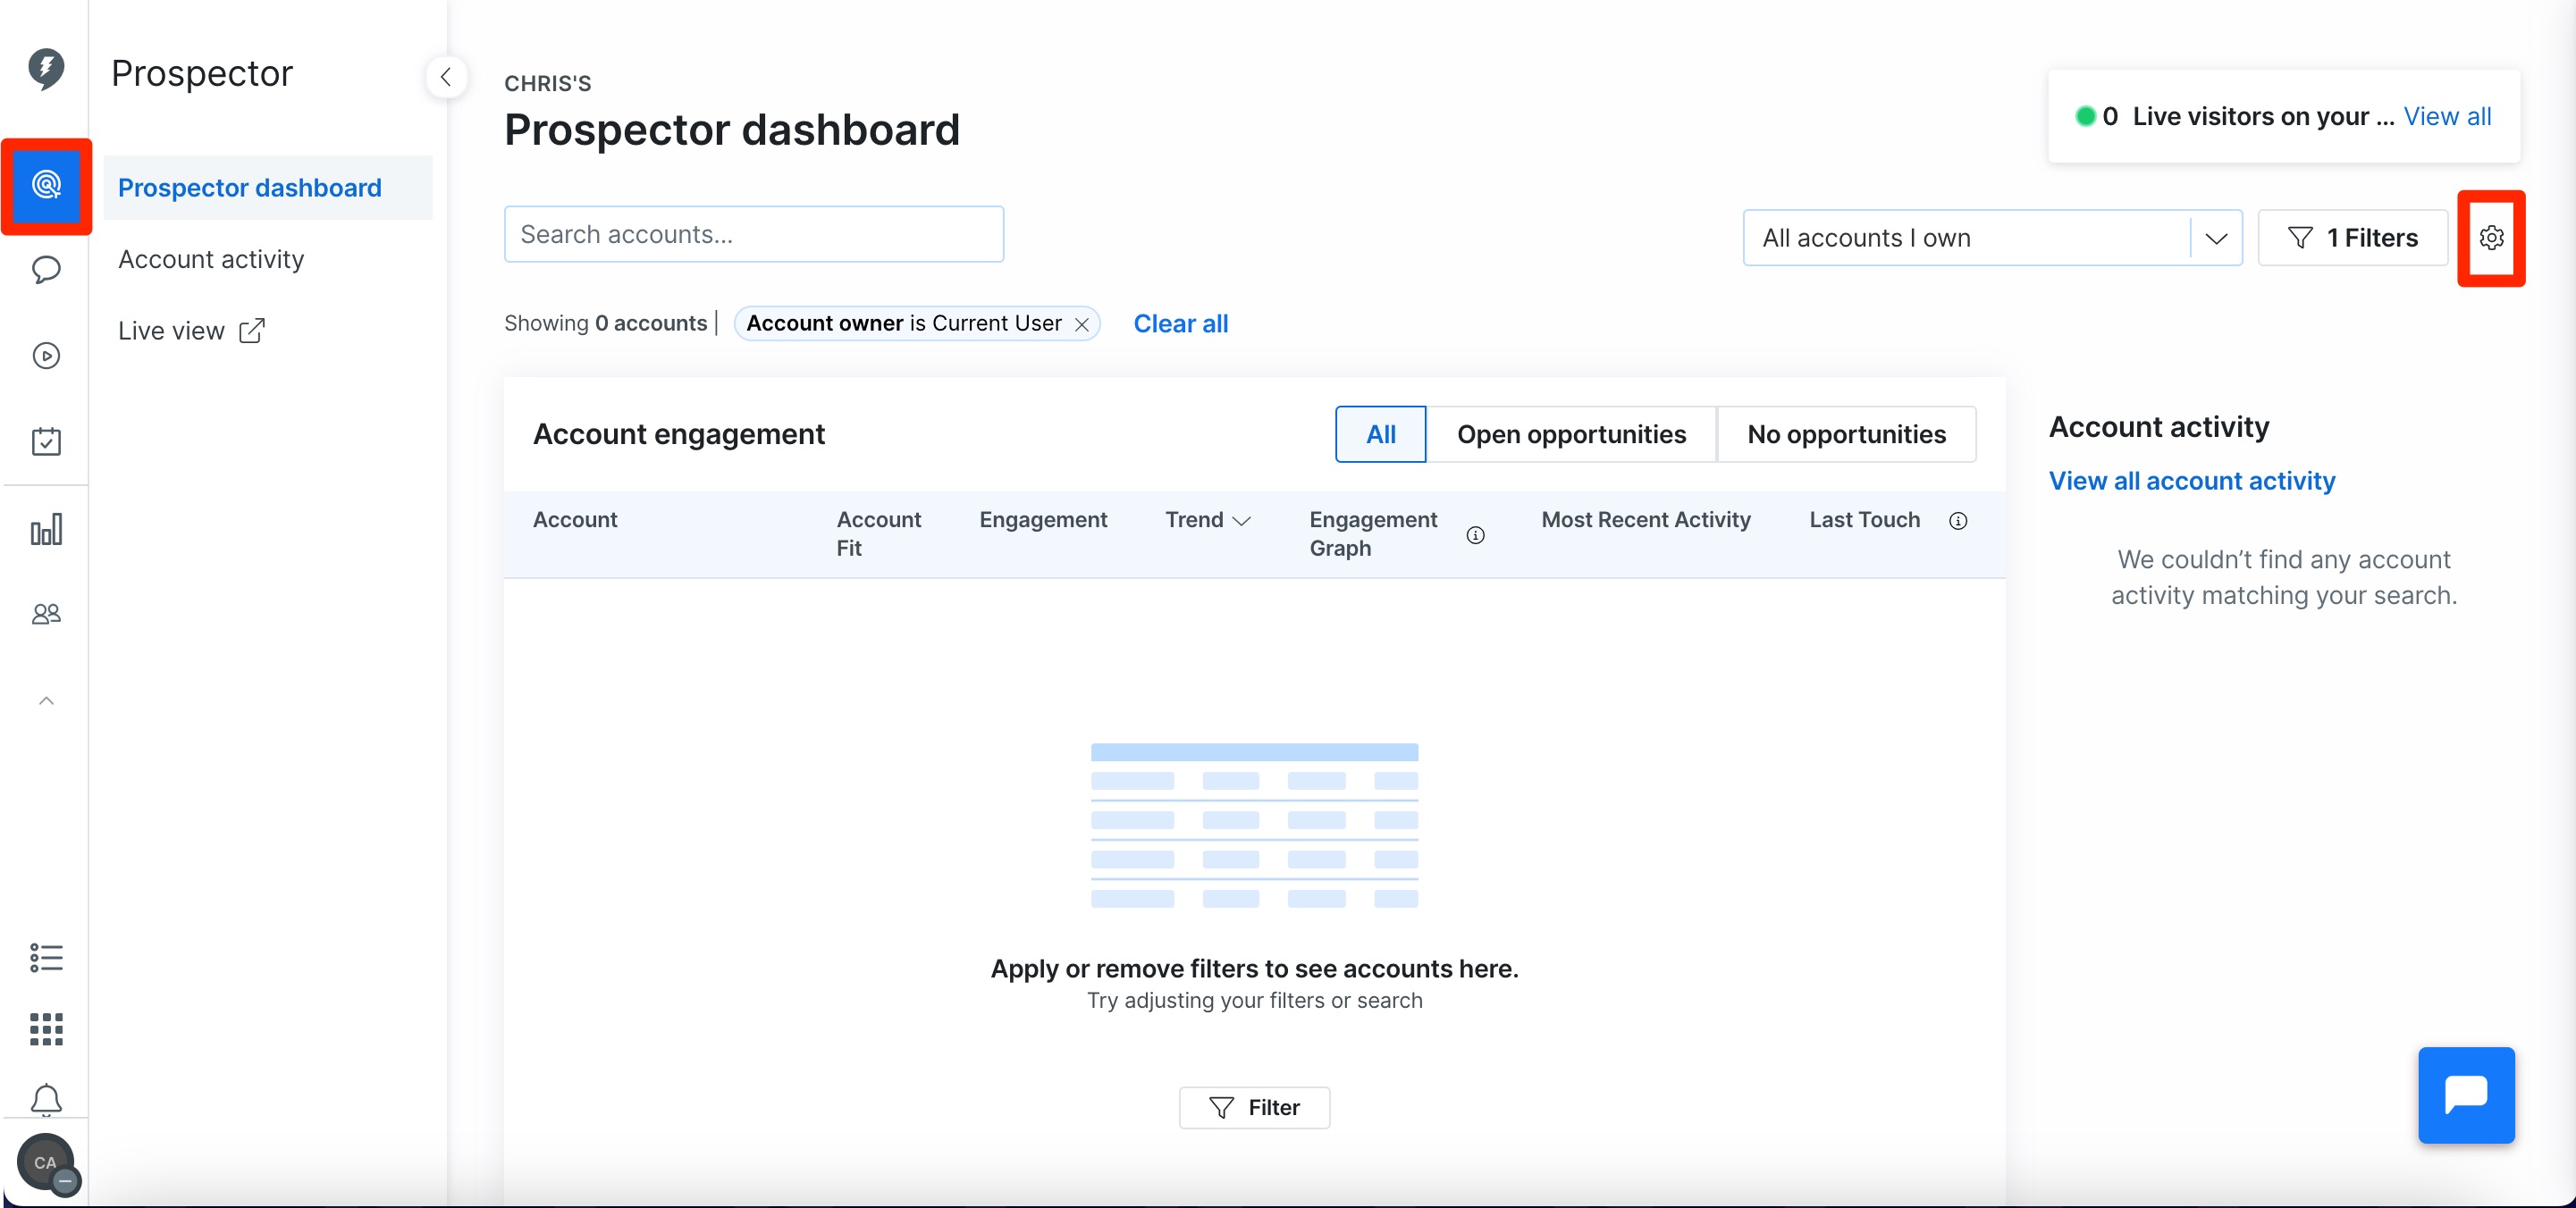Open the 1 Filters button
Image resolution: width=2576 pixels, height=1208 pixels.
point(2352,238)
